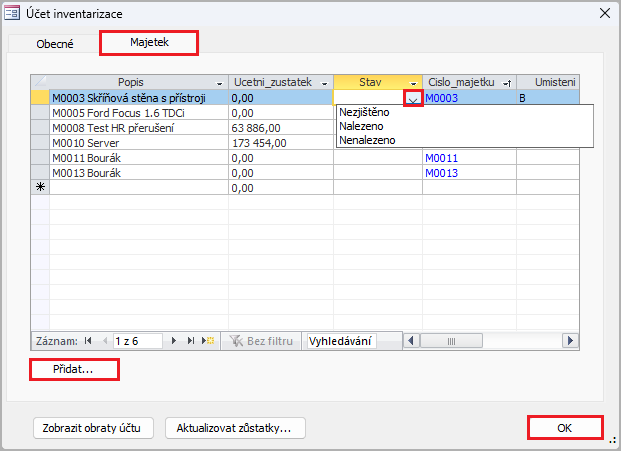The height and width of the screenshot is (451, 621).
Task: Go to next record arrow
Action: coord(174,341)
